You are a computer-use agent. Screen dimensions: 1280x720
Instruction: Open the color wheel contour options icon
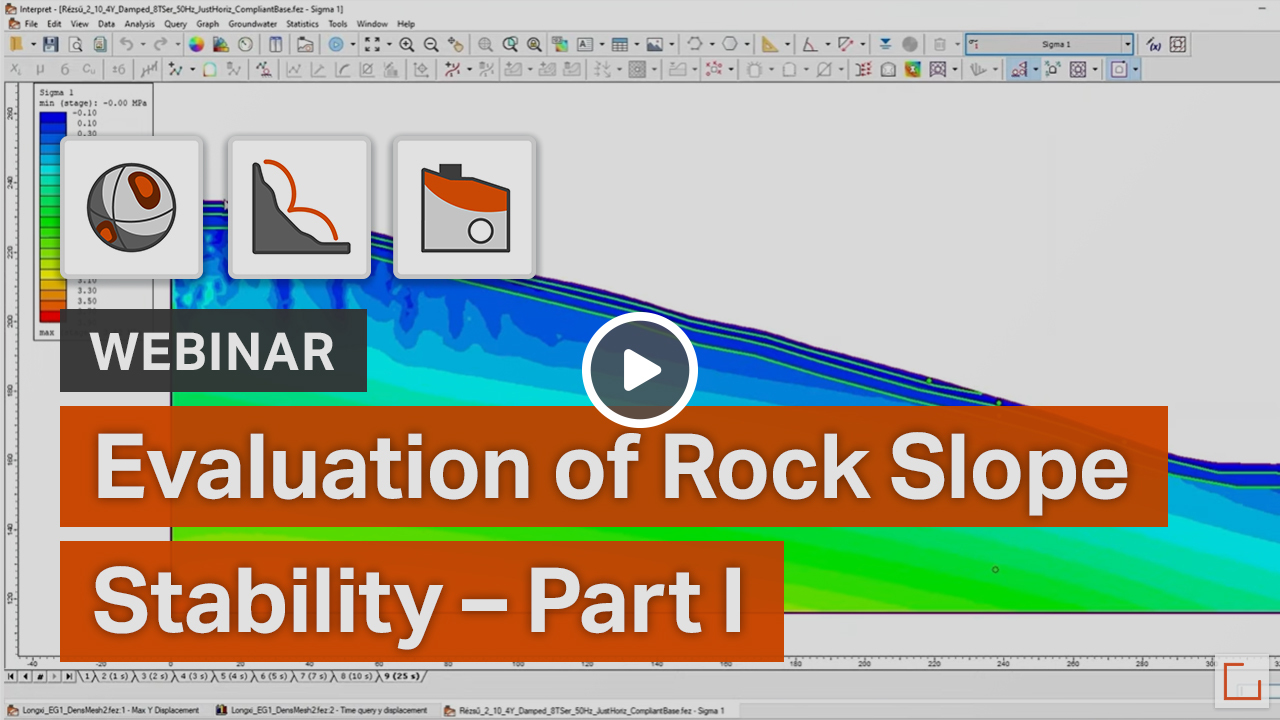196,44
